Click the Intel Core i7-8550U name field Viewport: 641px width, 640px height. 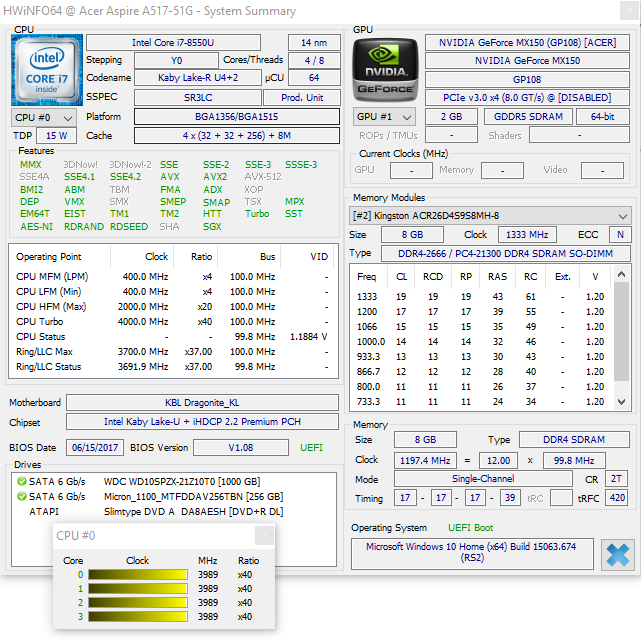point(173,43)
